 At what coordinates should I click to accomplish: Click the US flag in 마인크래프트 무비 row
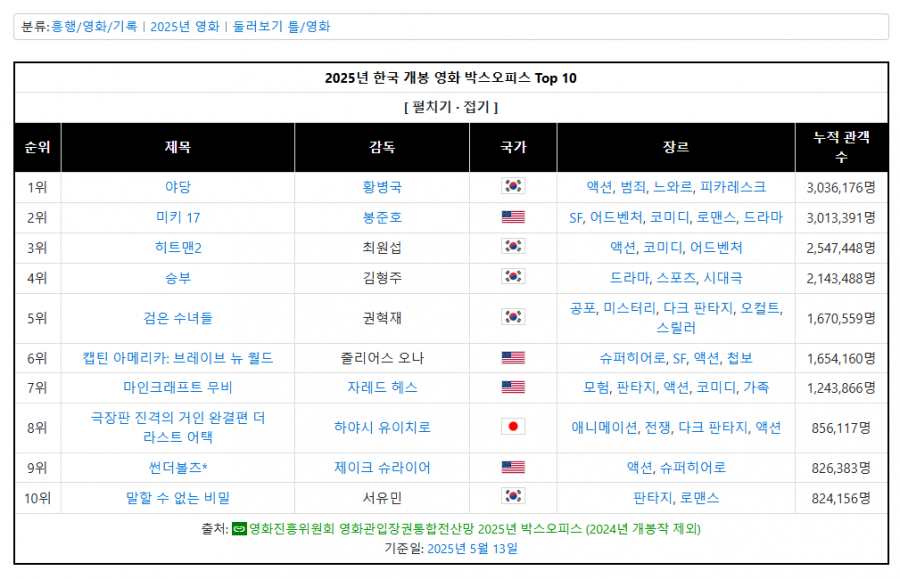(513, 387)
